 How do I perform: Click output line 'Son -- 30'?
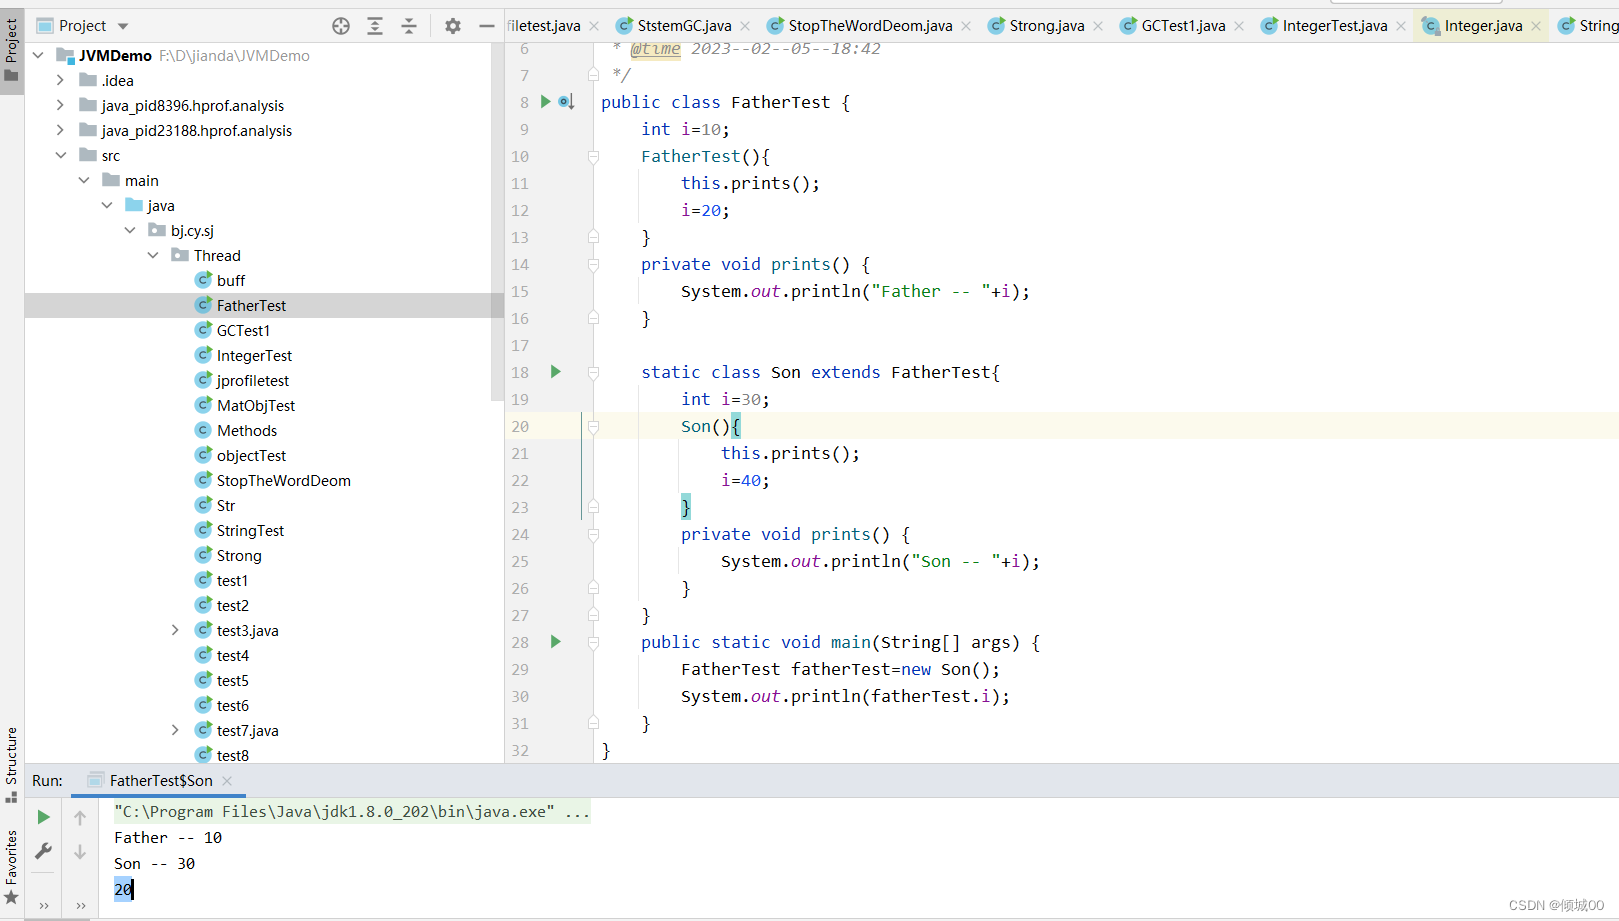[155, 864]
